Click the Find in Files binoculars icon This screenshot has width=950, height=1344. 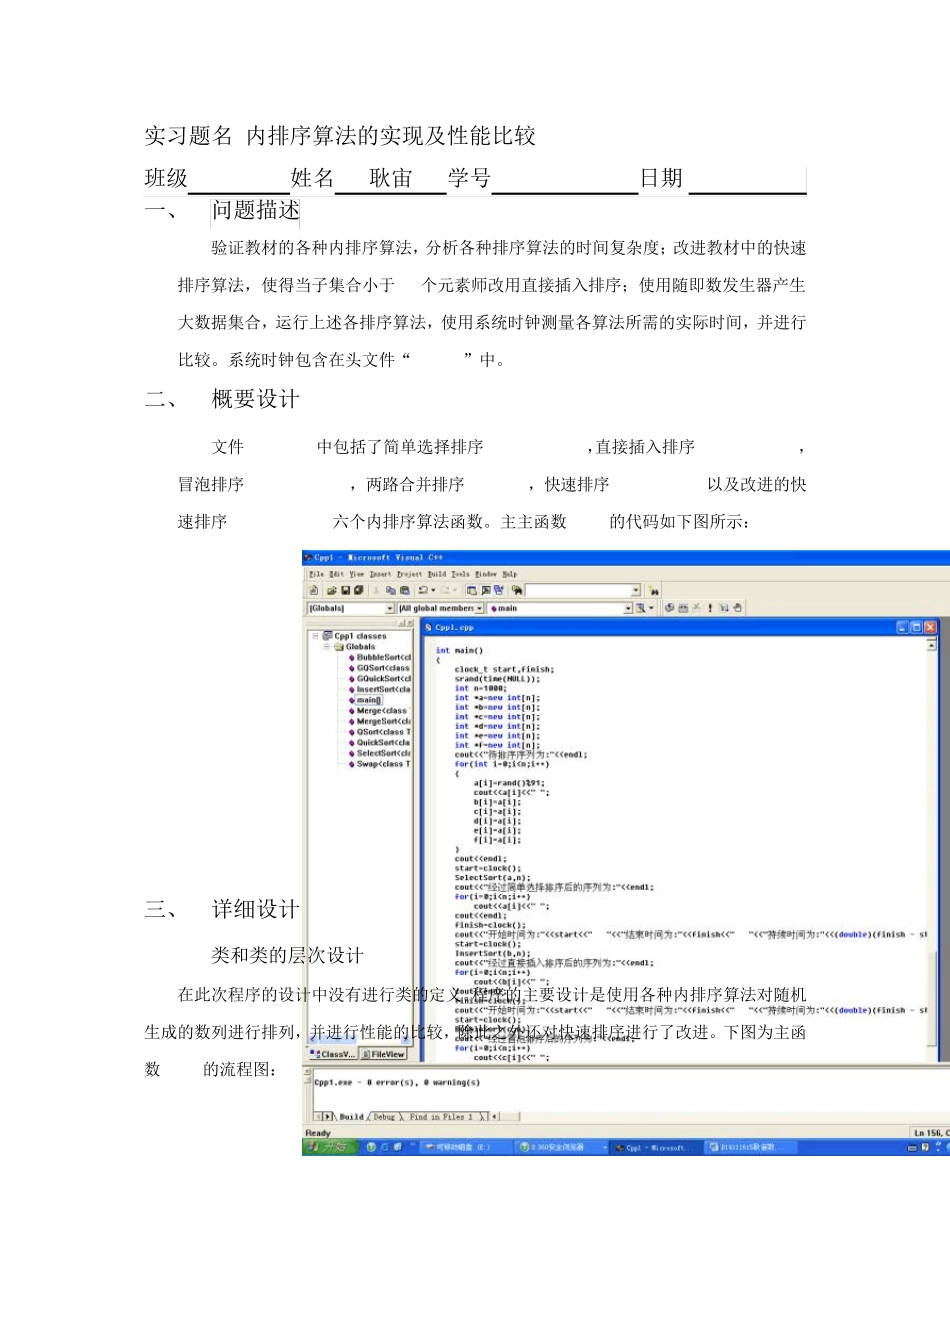coord(517,590)
